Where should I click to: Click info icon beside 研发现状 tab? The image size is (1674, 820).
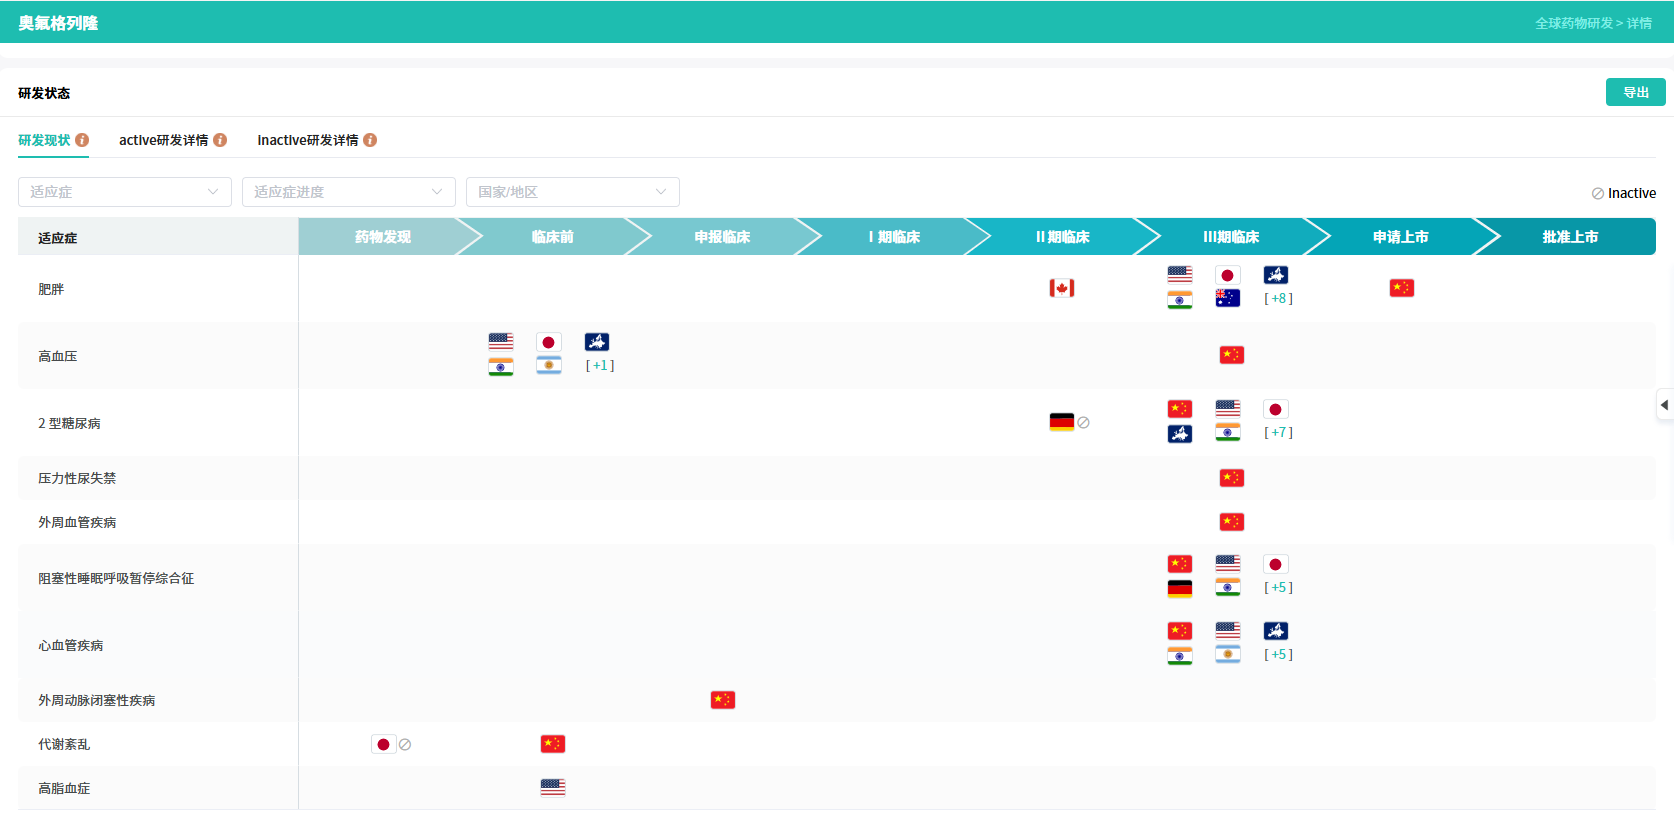coord(82,140)
